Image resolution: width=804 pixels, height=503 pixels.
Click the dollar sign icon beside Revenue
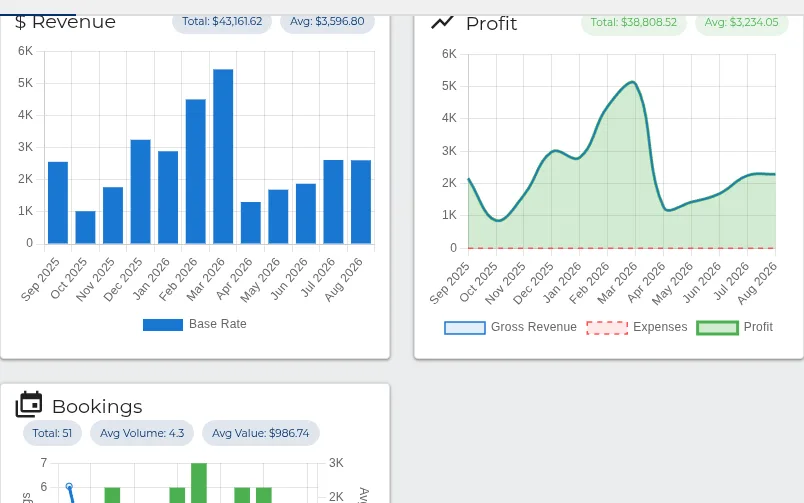20,23
